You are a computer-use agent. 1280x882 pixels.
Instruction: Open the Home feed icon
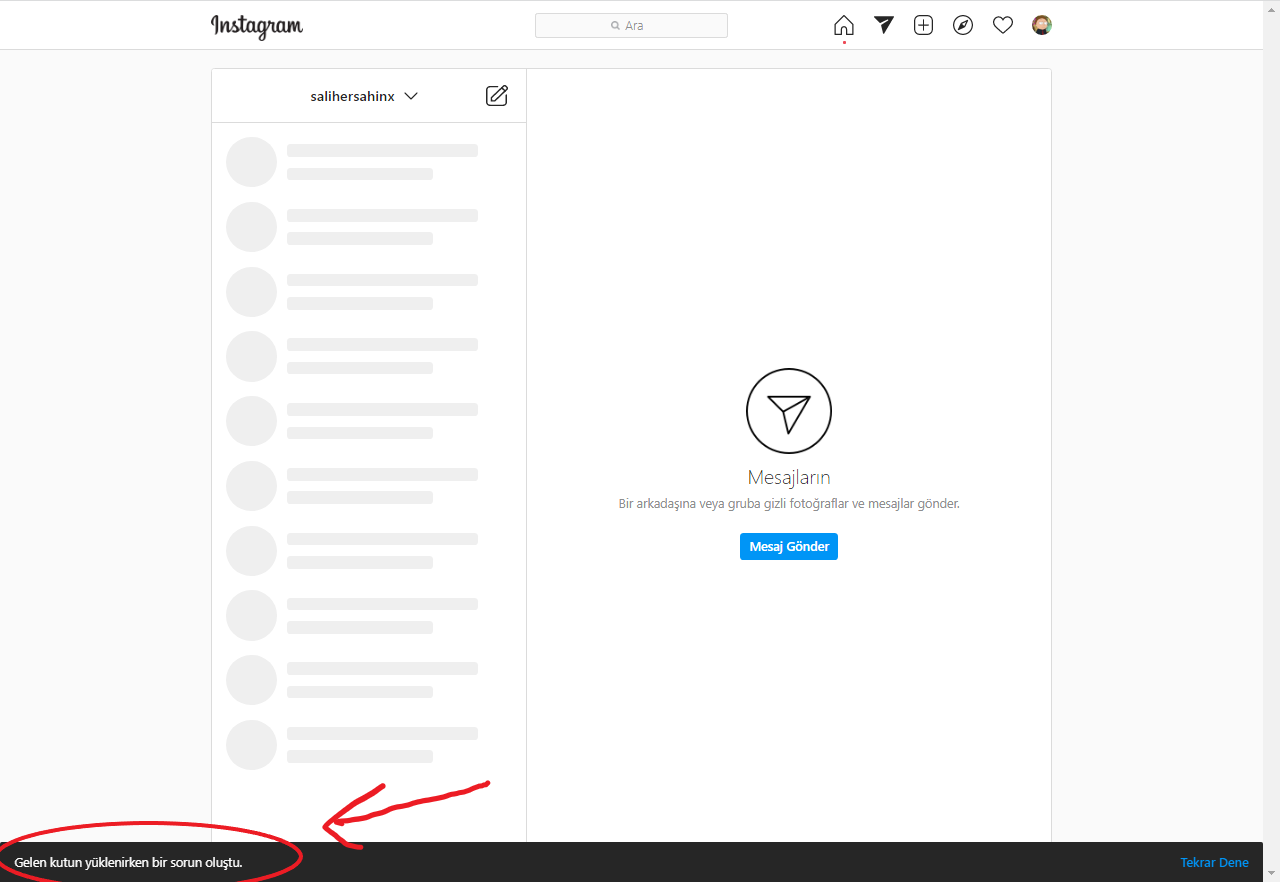point(844,25)
